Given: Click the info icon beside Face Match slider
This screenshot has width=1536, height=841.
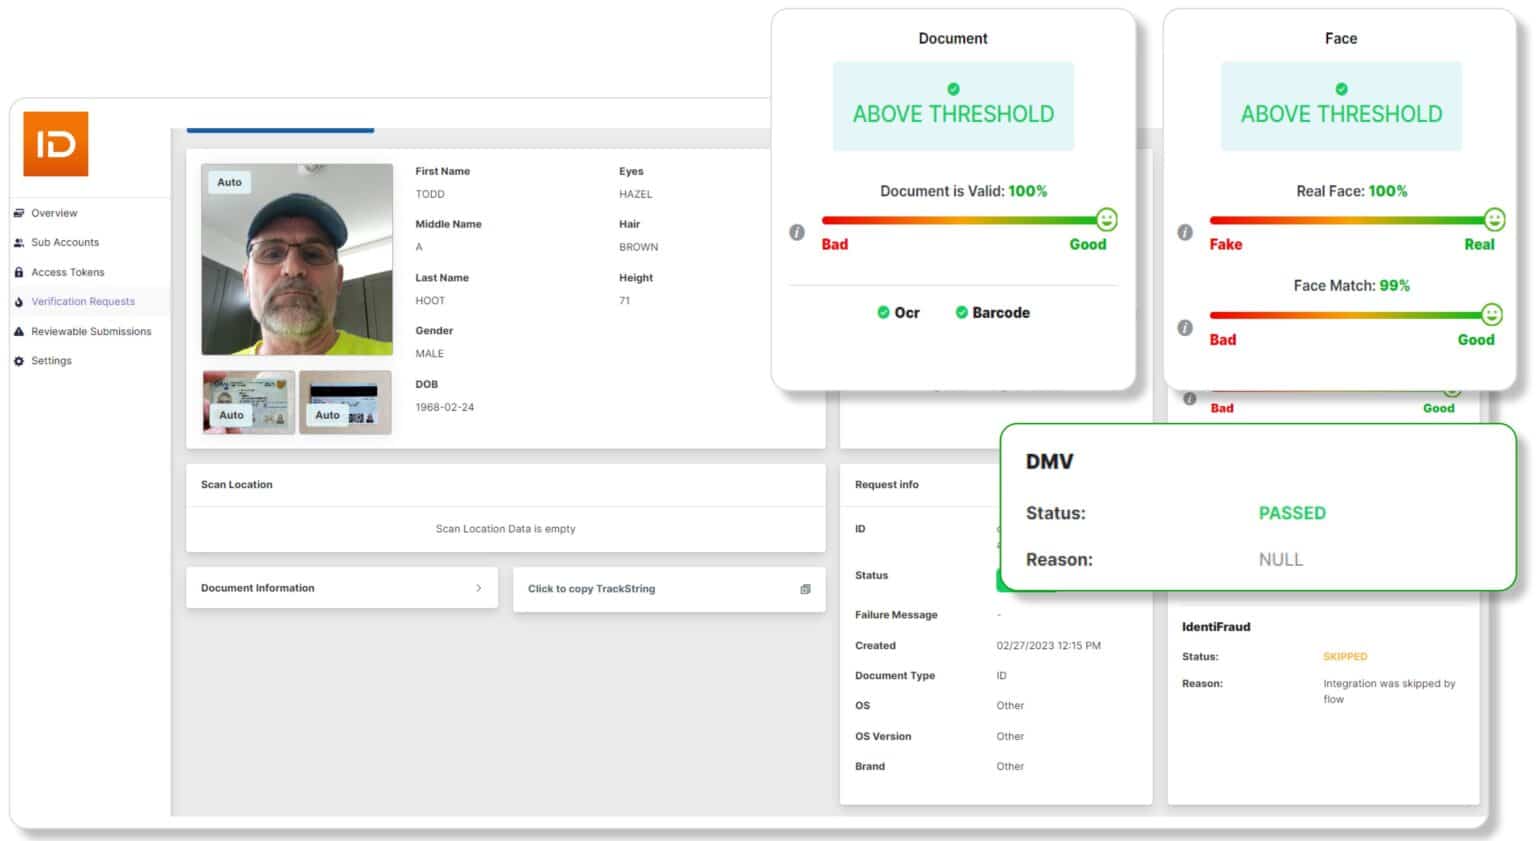Looking at the screenshot, I should [1185, 326].
